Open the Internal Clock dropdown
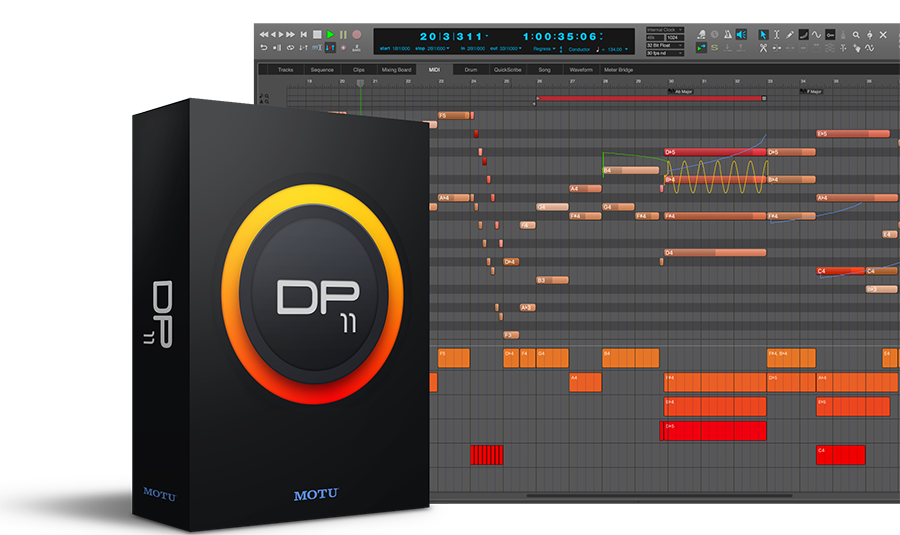This screenshot has height=535, width=900. tap(665, 31)
